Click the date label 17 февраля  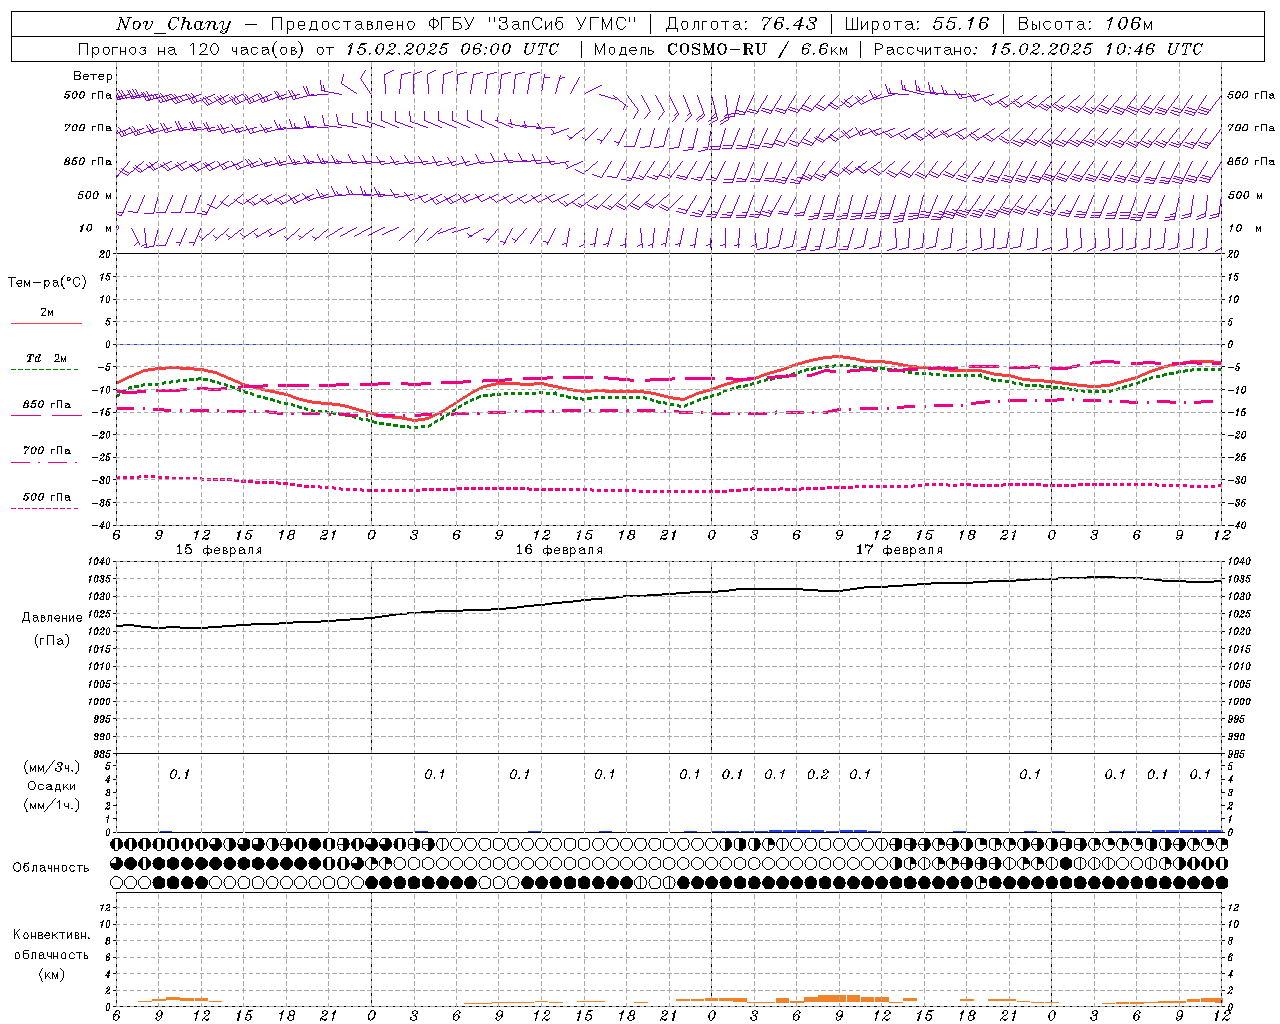pyautogui.click(x=899, y=550)
